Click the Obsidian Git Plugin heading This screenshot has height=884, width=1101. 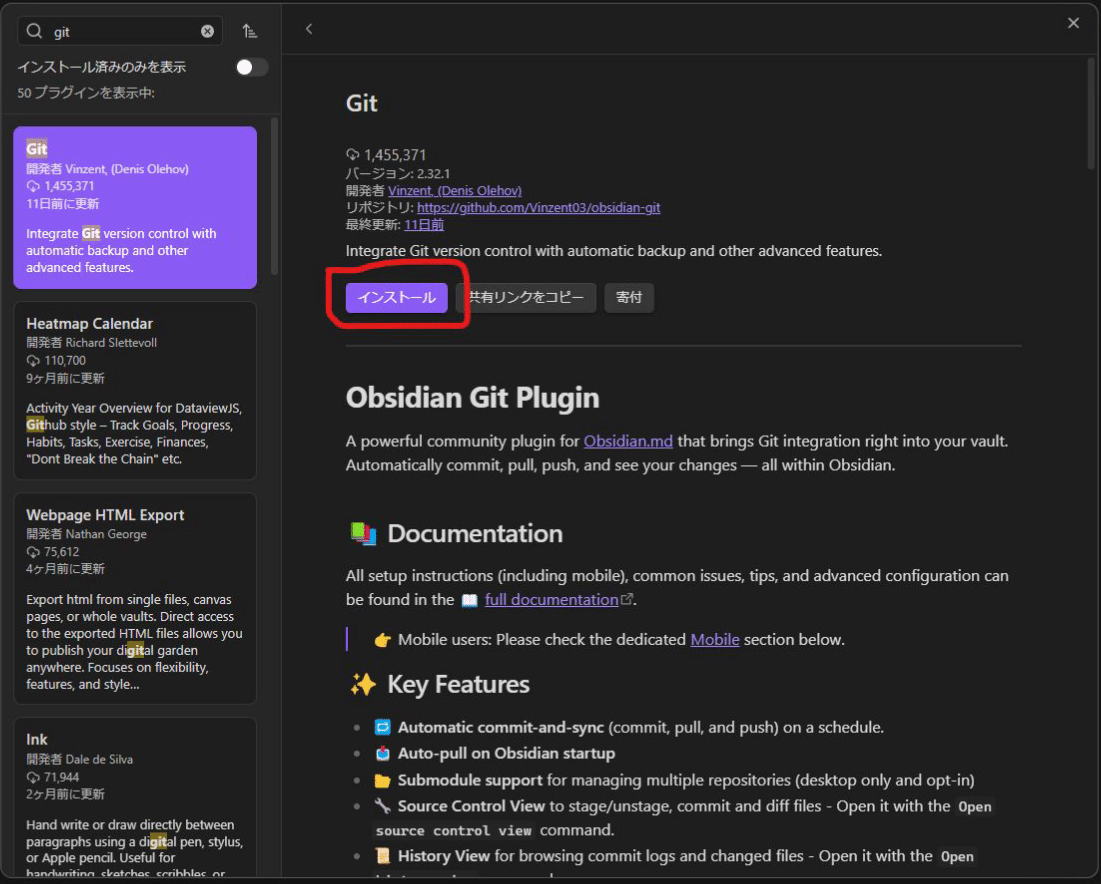point(473,398)
